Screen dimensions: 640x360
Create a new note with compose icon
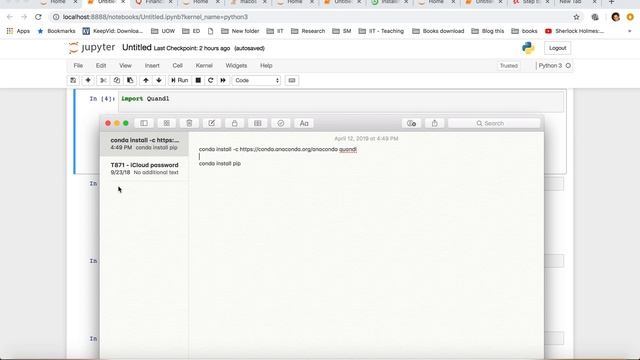pyautogui.click(x=211, y=123)
